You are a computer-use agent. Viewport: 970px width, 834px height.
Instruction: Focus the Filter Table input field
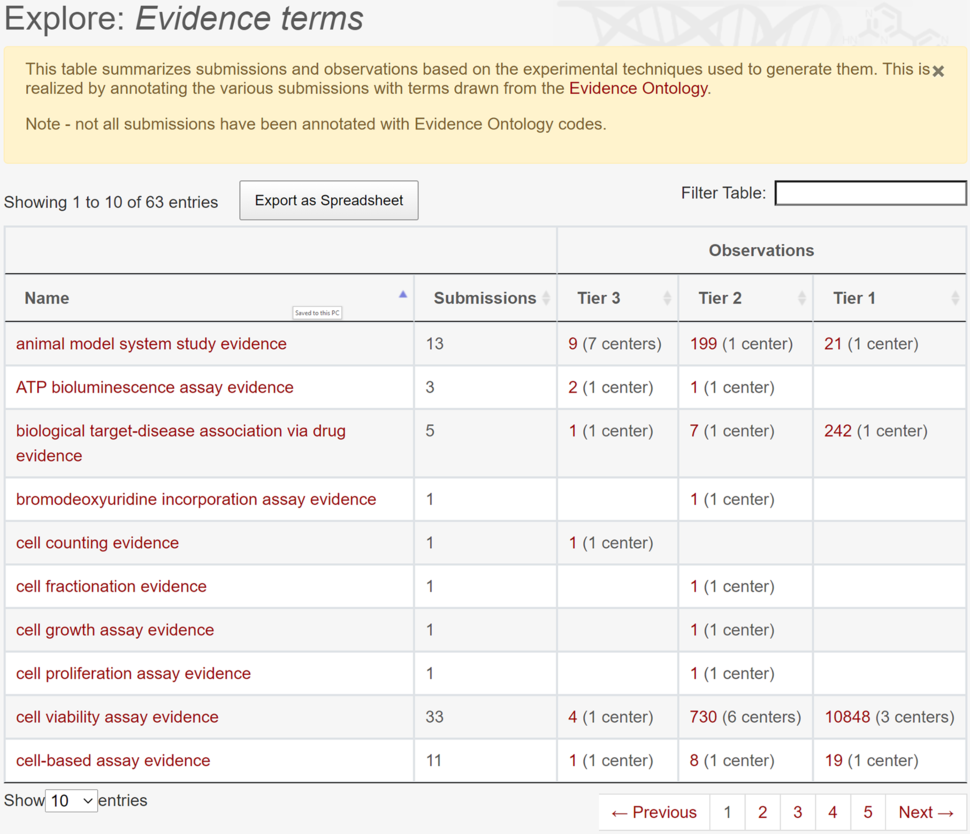tap(870, 193)
